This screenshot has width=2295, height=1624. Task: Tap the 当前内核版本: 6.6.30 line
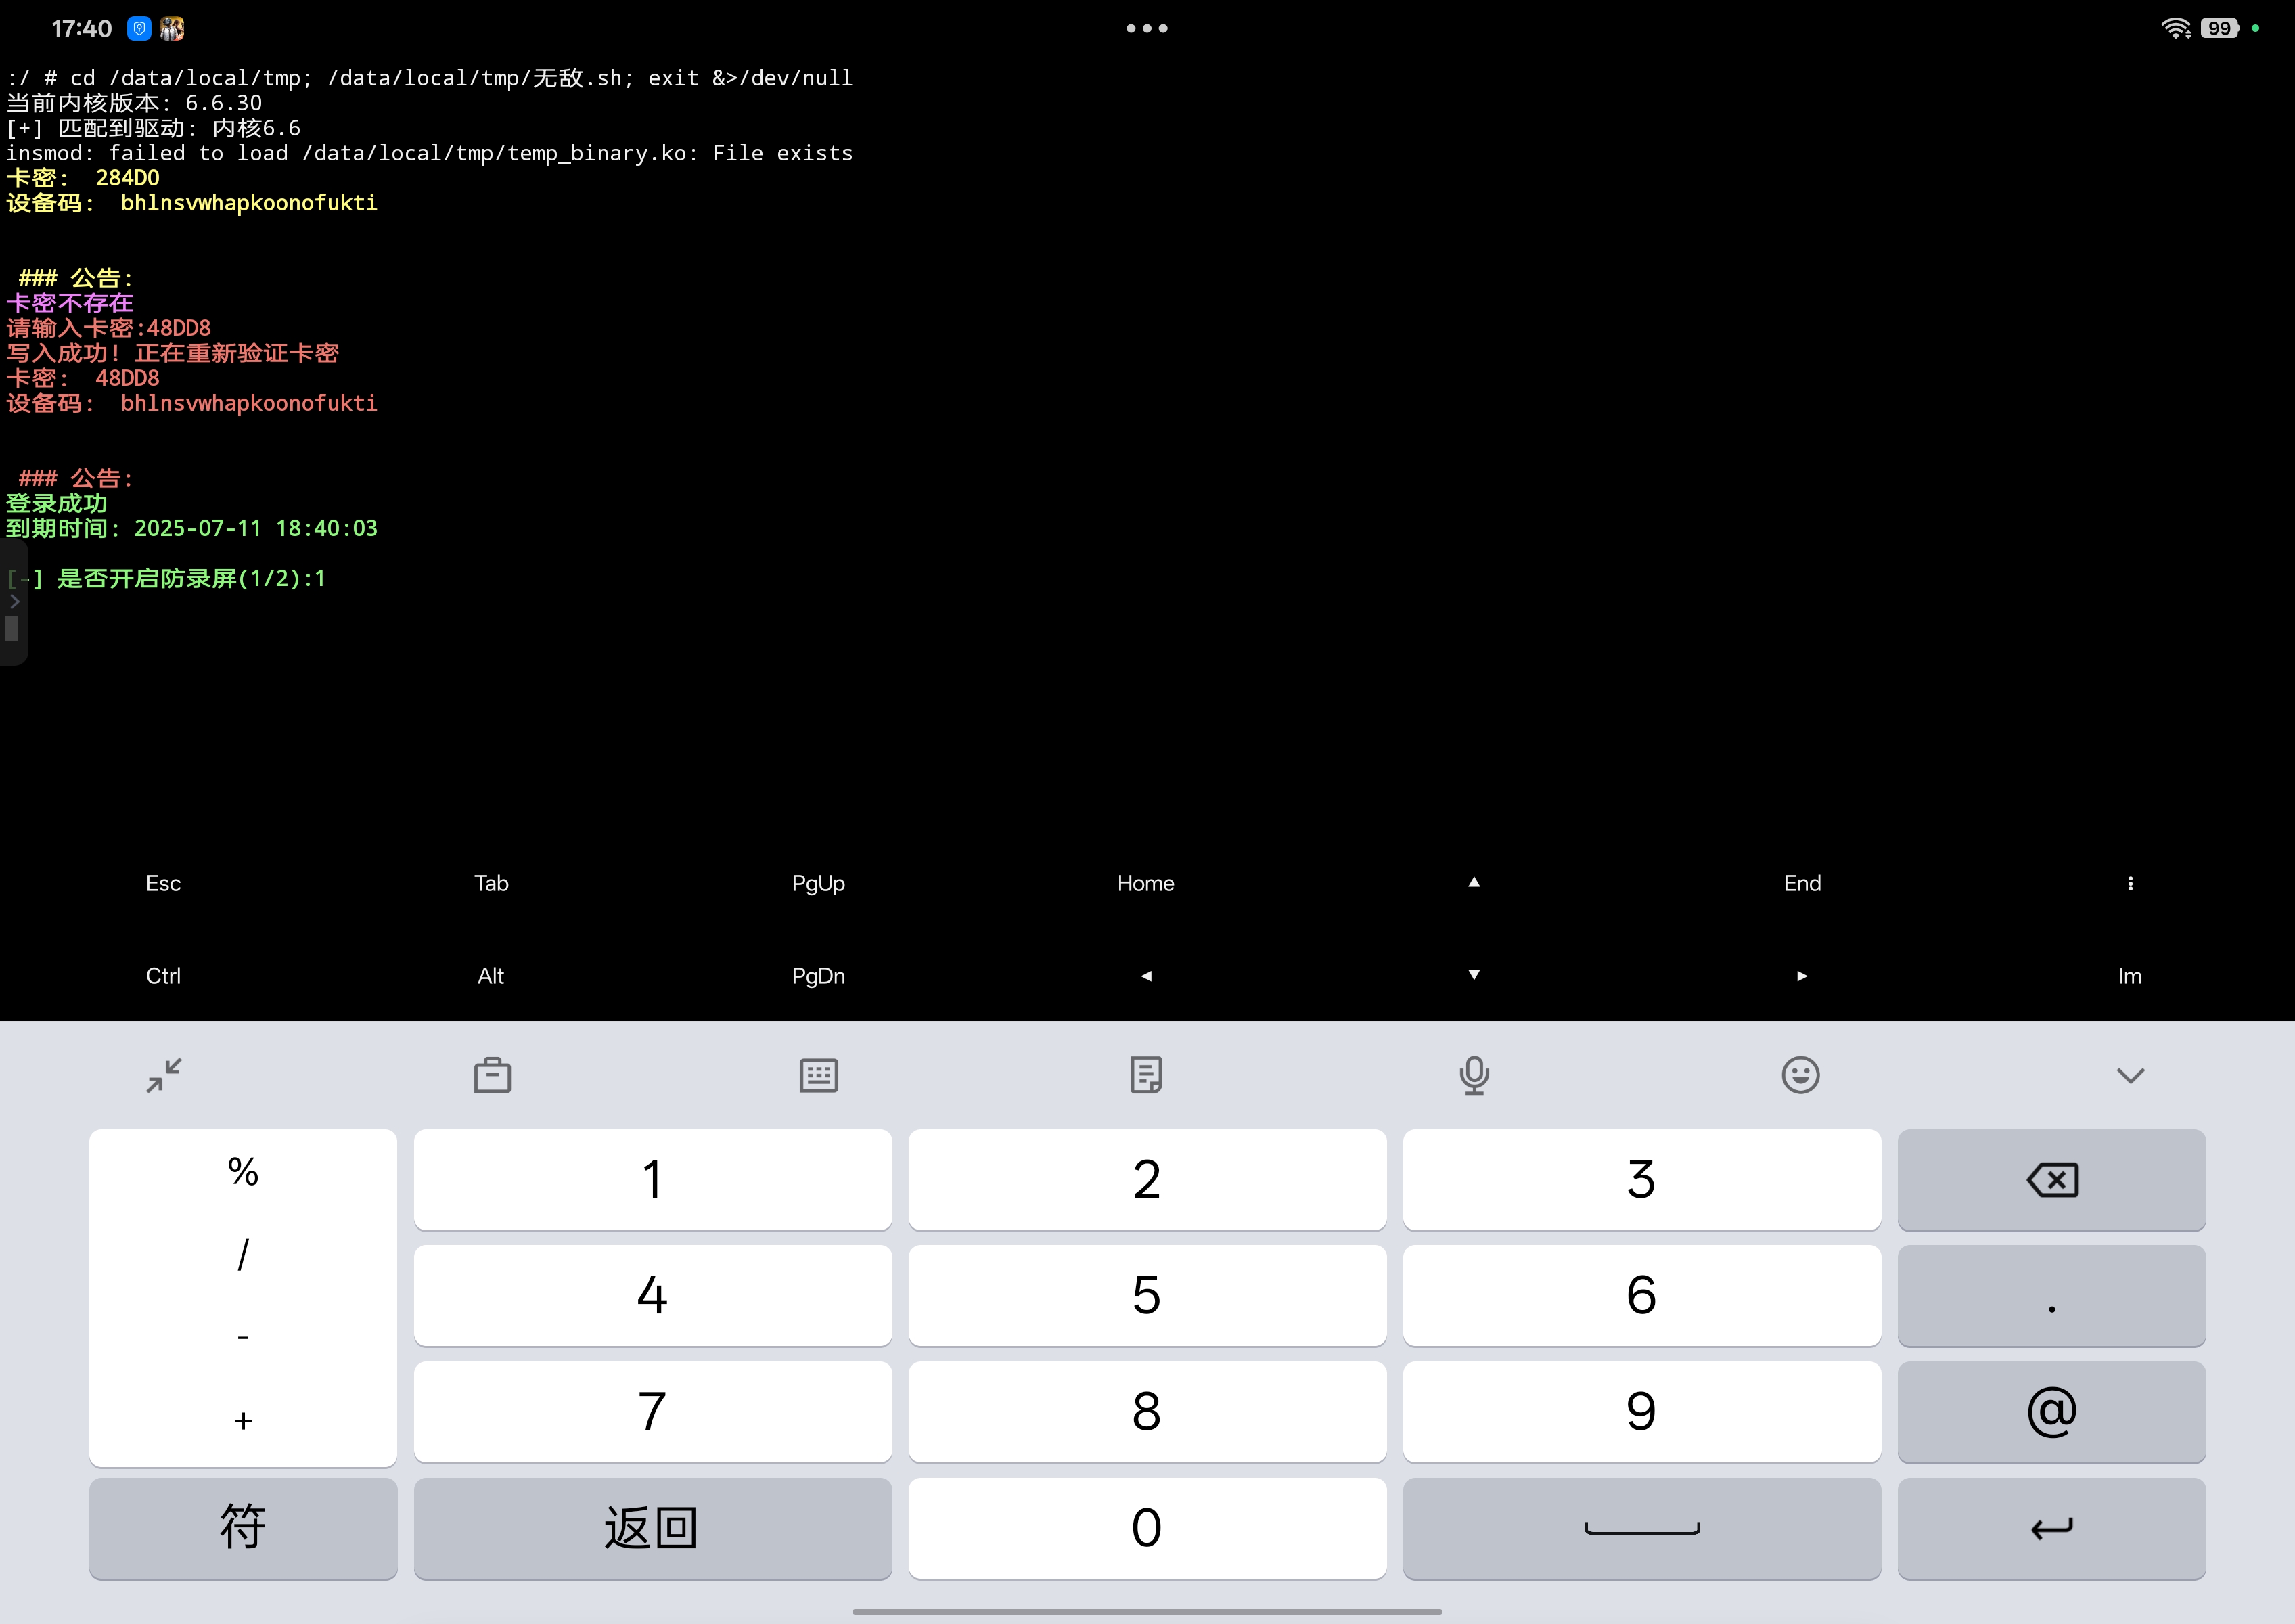[x=134, y=103]
